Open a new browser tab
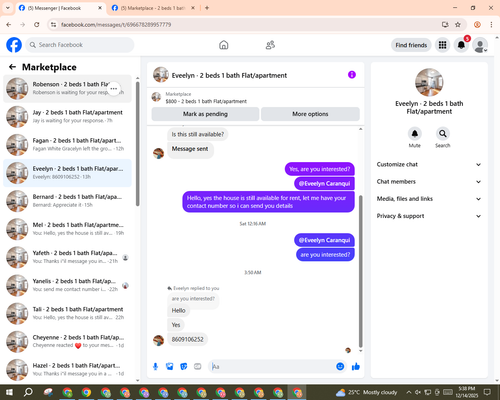 [207, 8]
